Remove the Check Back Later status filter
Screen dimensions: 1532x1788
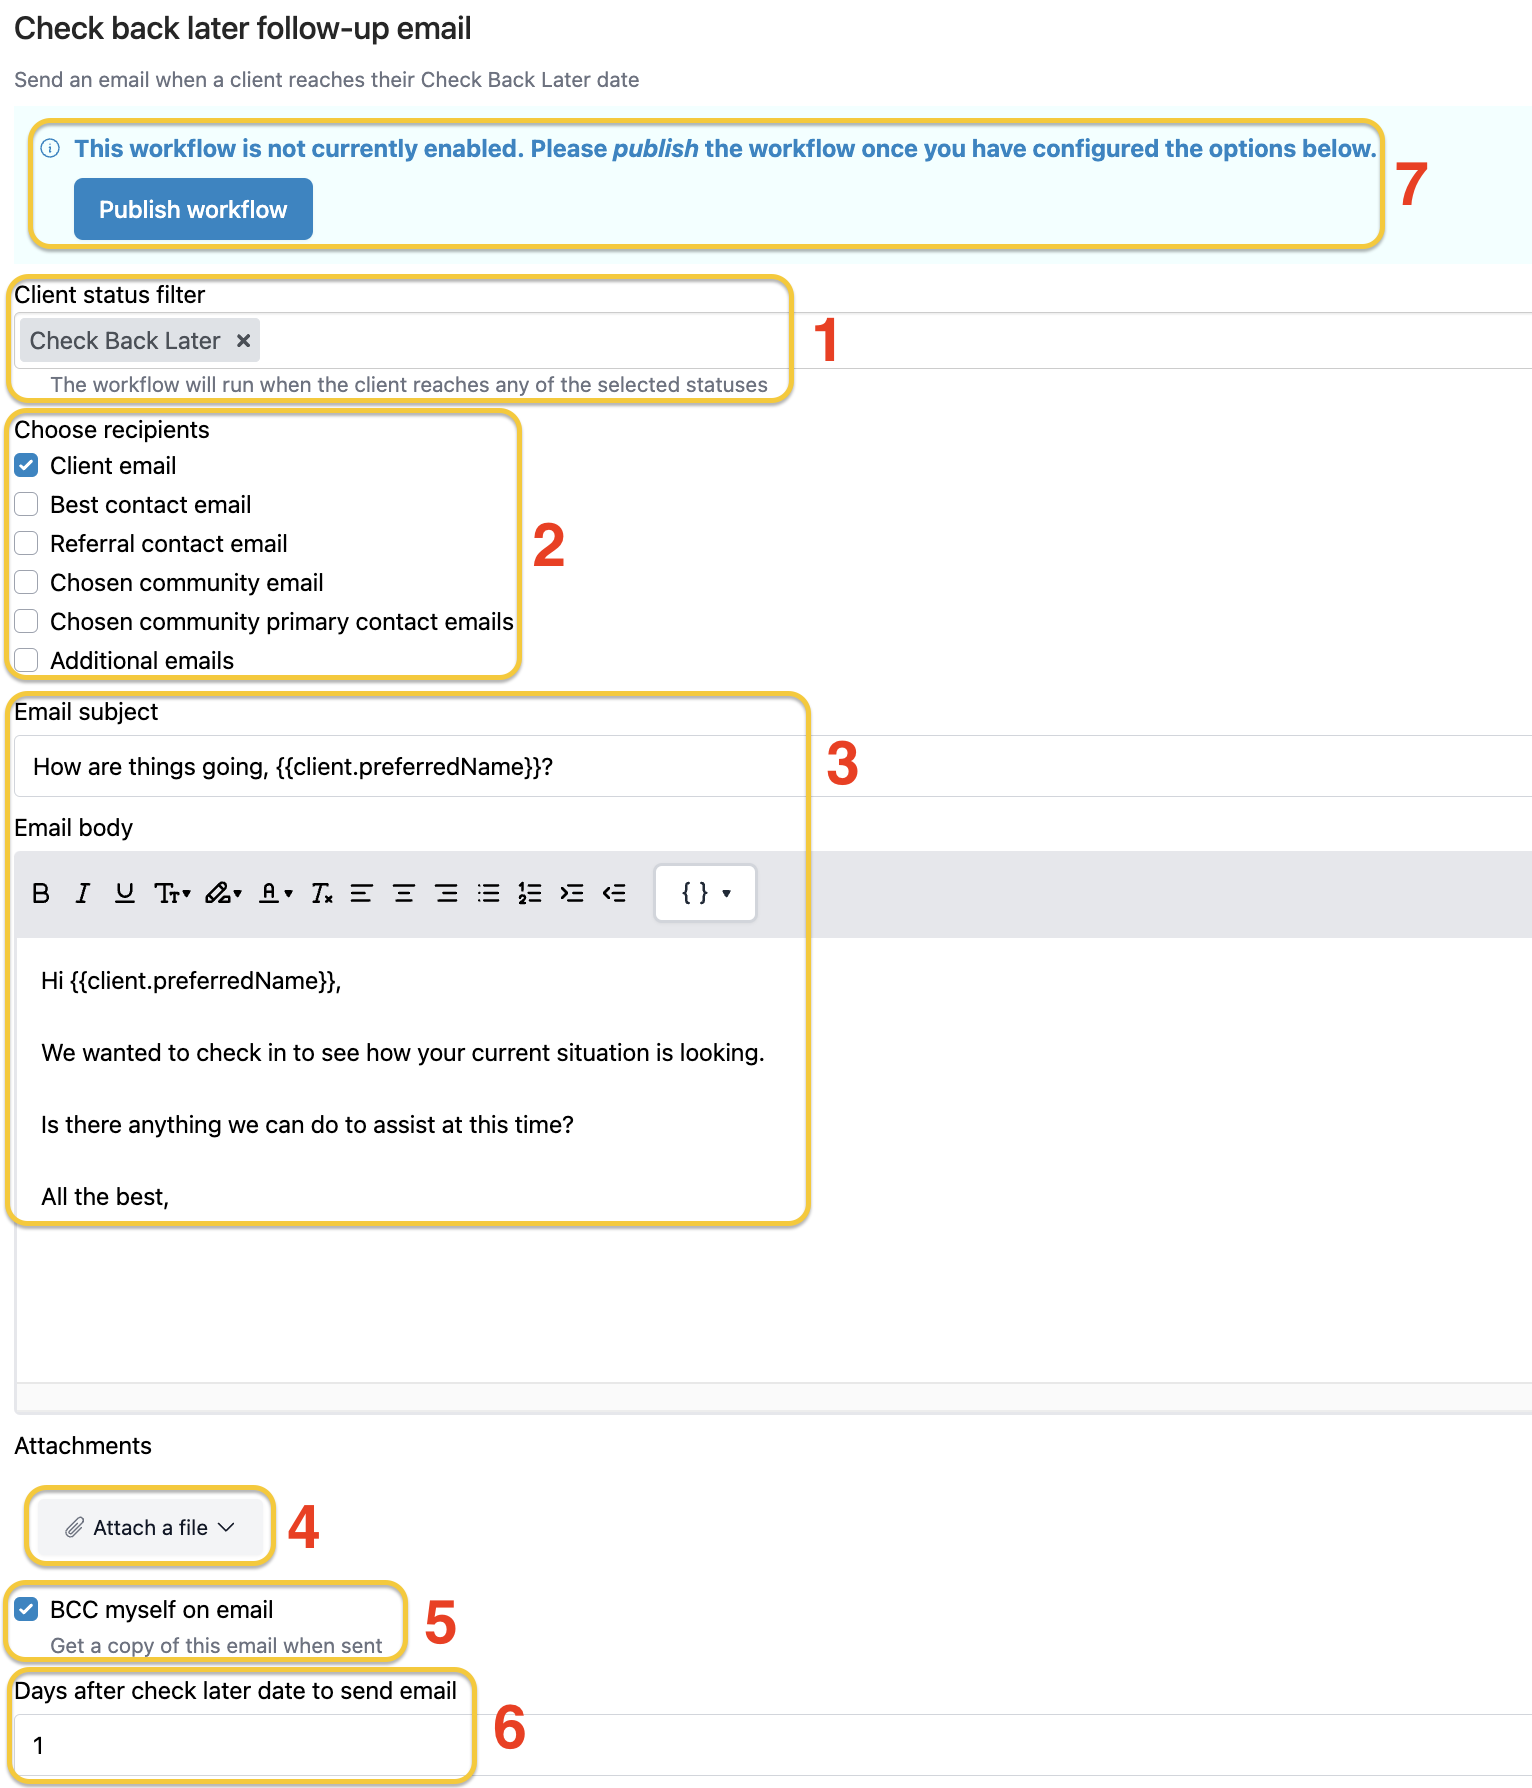[243, 341]
